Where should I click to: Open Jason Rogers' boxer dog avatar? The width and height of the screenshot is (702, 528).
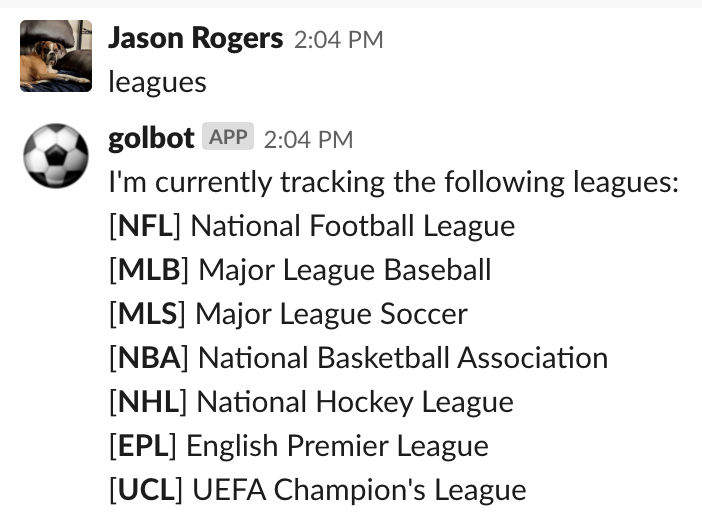(x=56, y=56)
